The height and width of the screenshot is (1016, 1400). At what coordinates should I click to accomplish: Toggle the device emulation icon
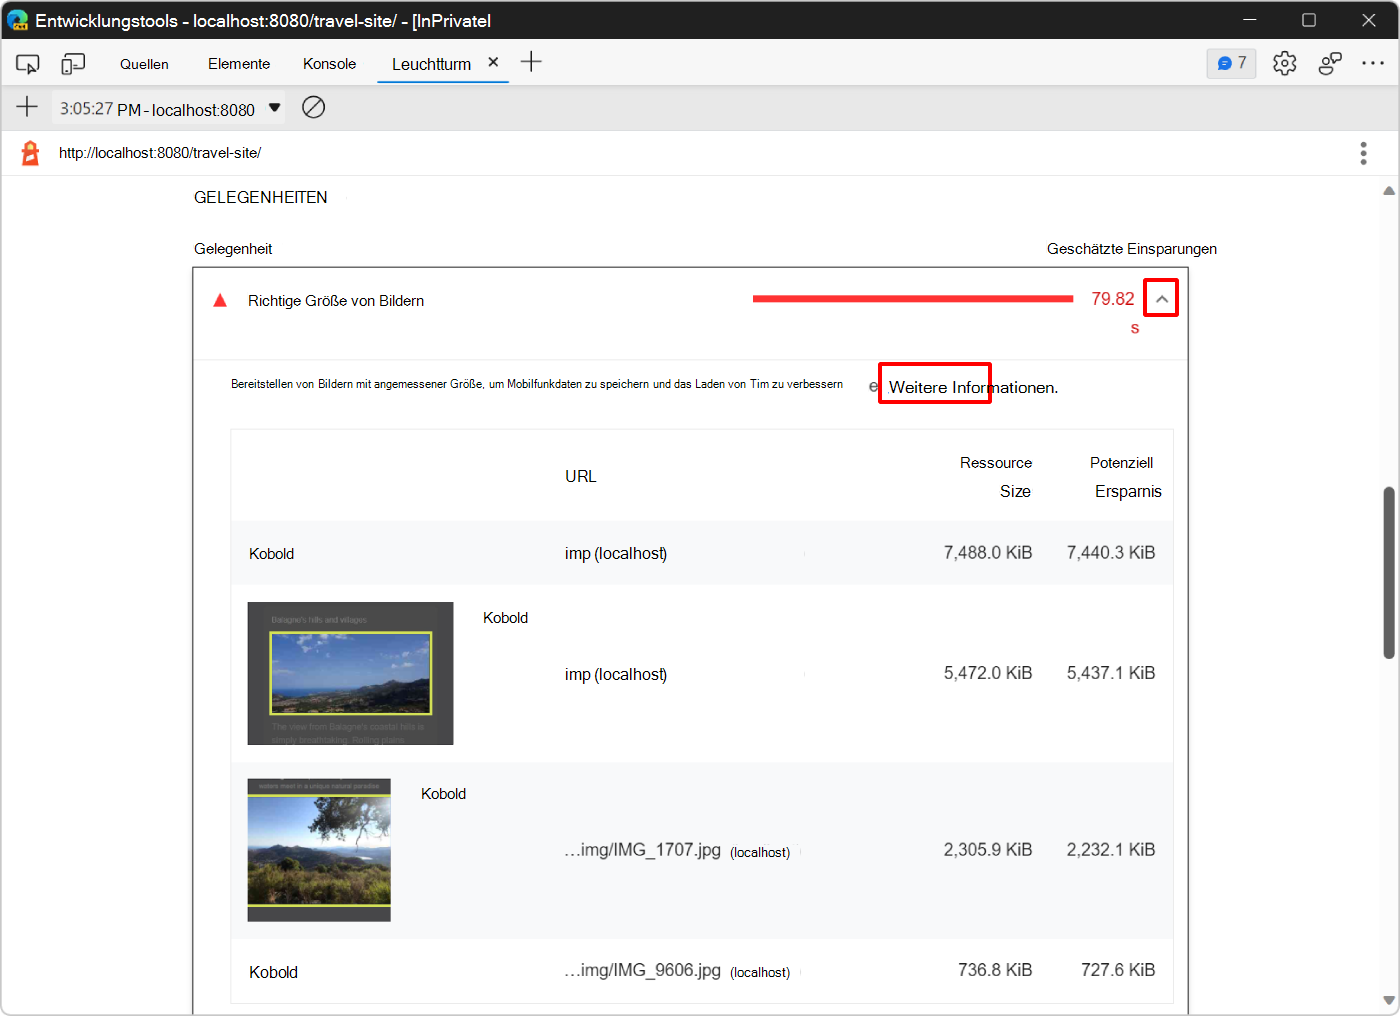pos(72,62)
